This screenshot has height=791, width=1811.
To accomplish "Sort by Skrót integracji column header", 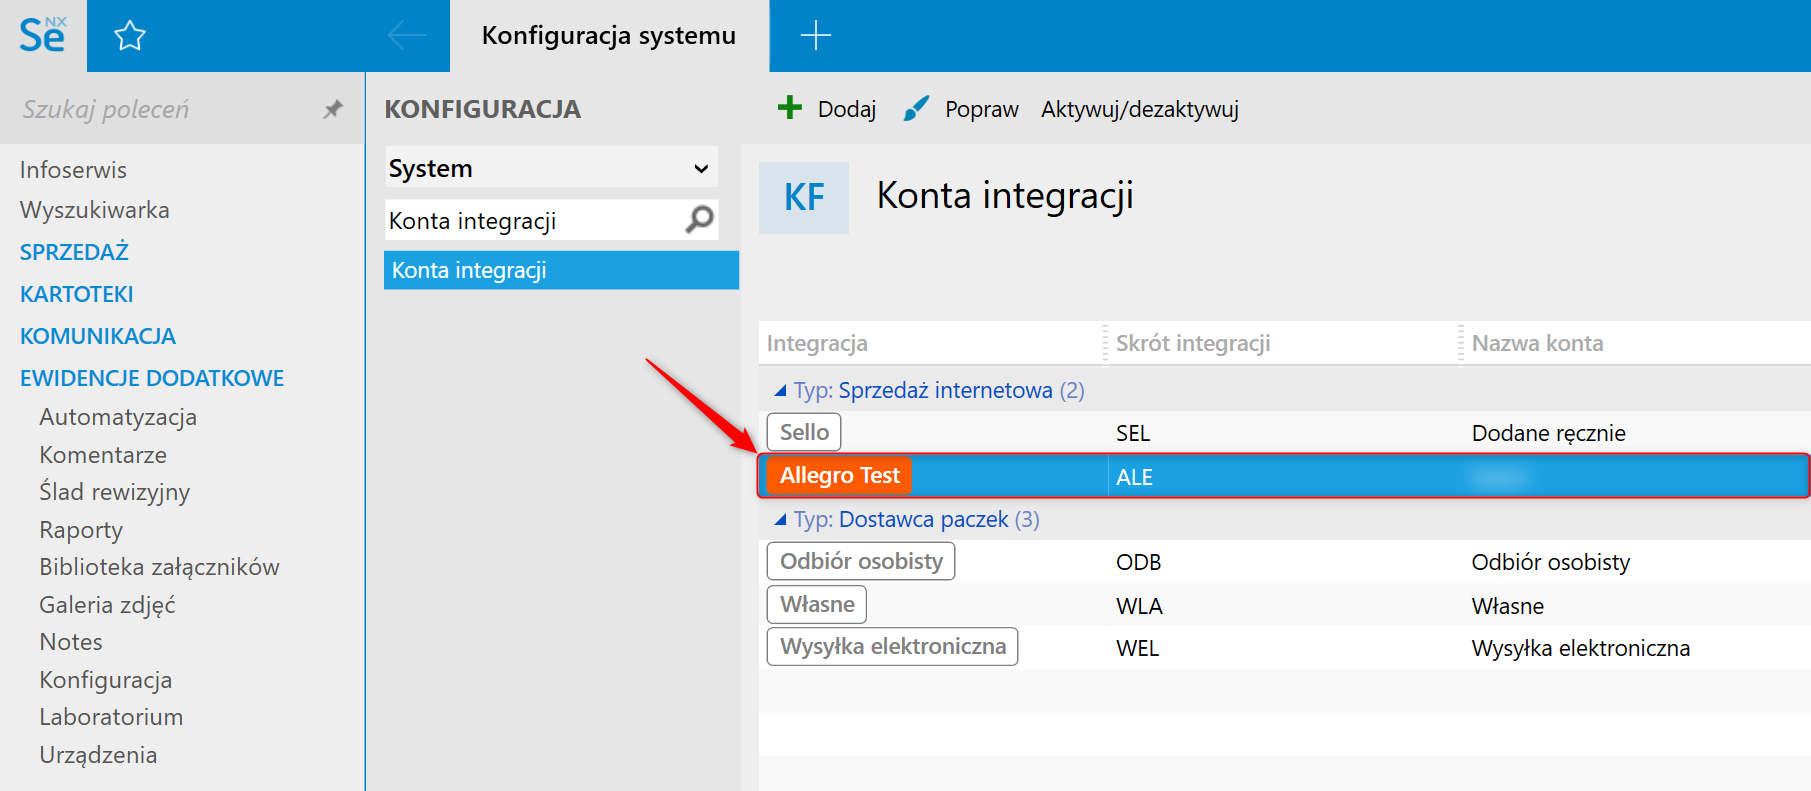I will tap(1192, 343).
